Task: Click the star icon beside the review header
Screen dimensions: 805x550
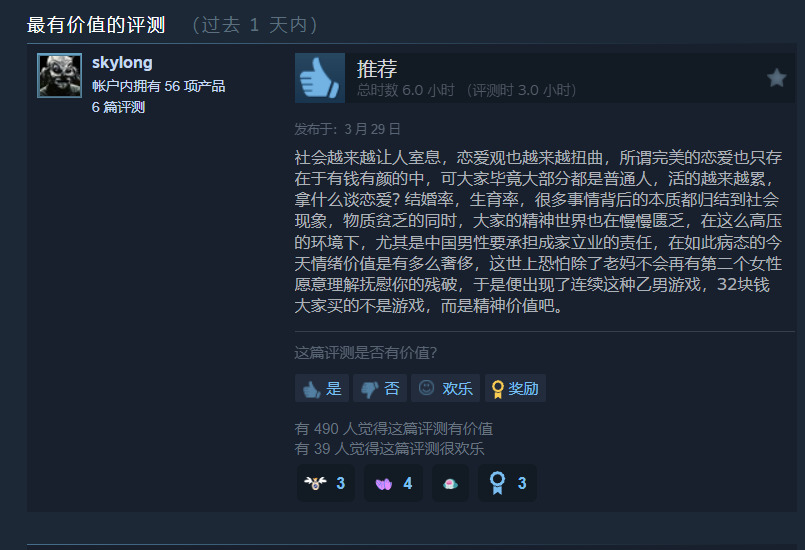Action: coord(776,78)
